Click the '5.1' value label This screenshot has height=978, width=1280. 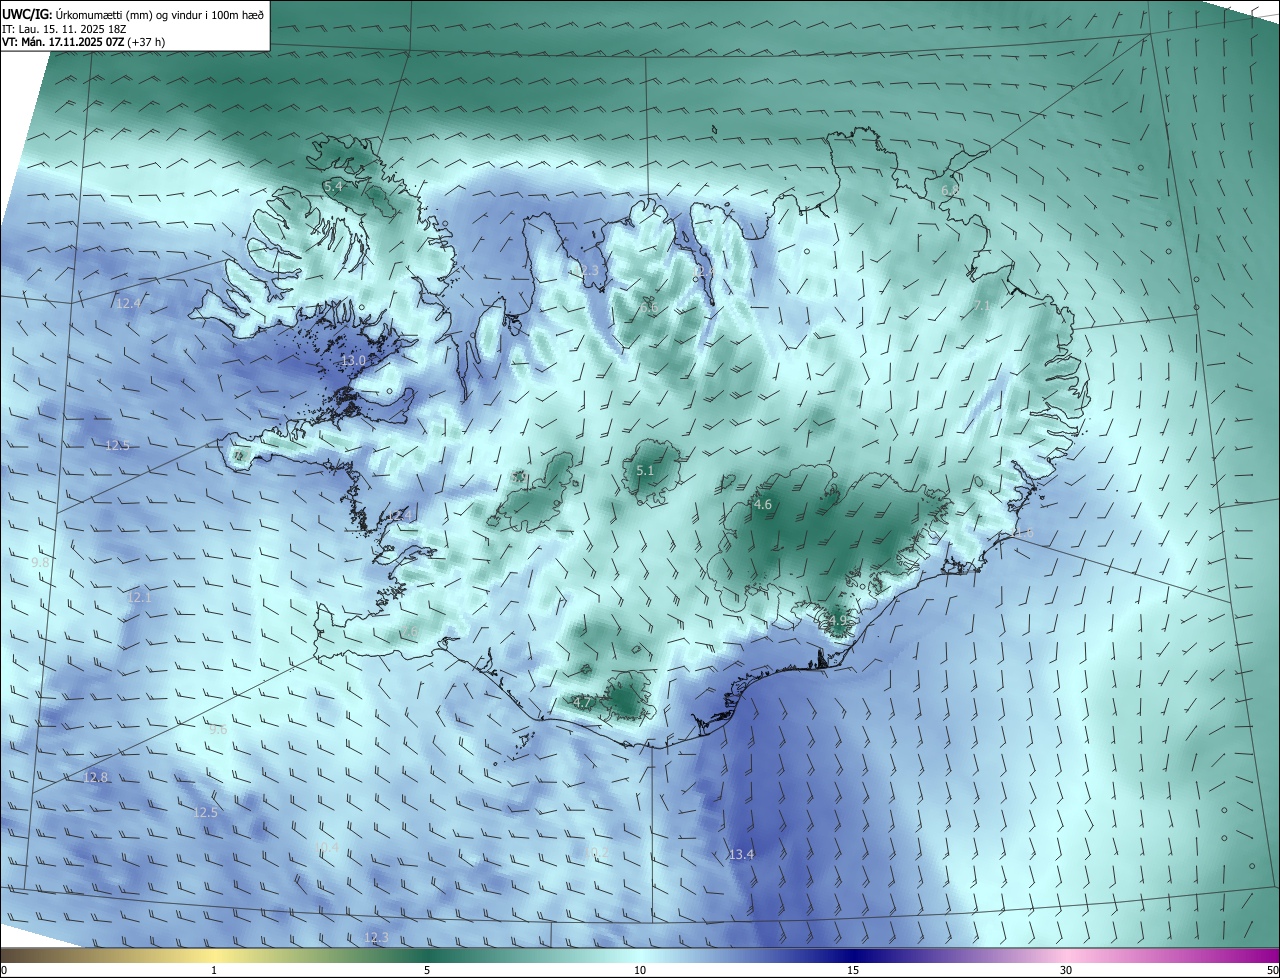tap(645, 470)
